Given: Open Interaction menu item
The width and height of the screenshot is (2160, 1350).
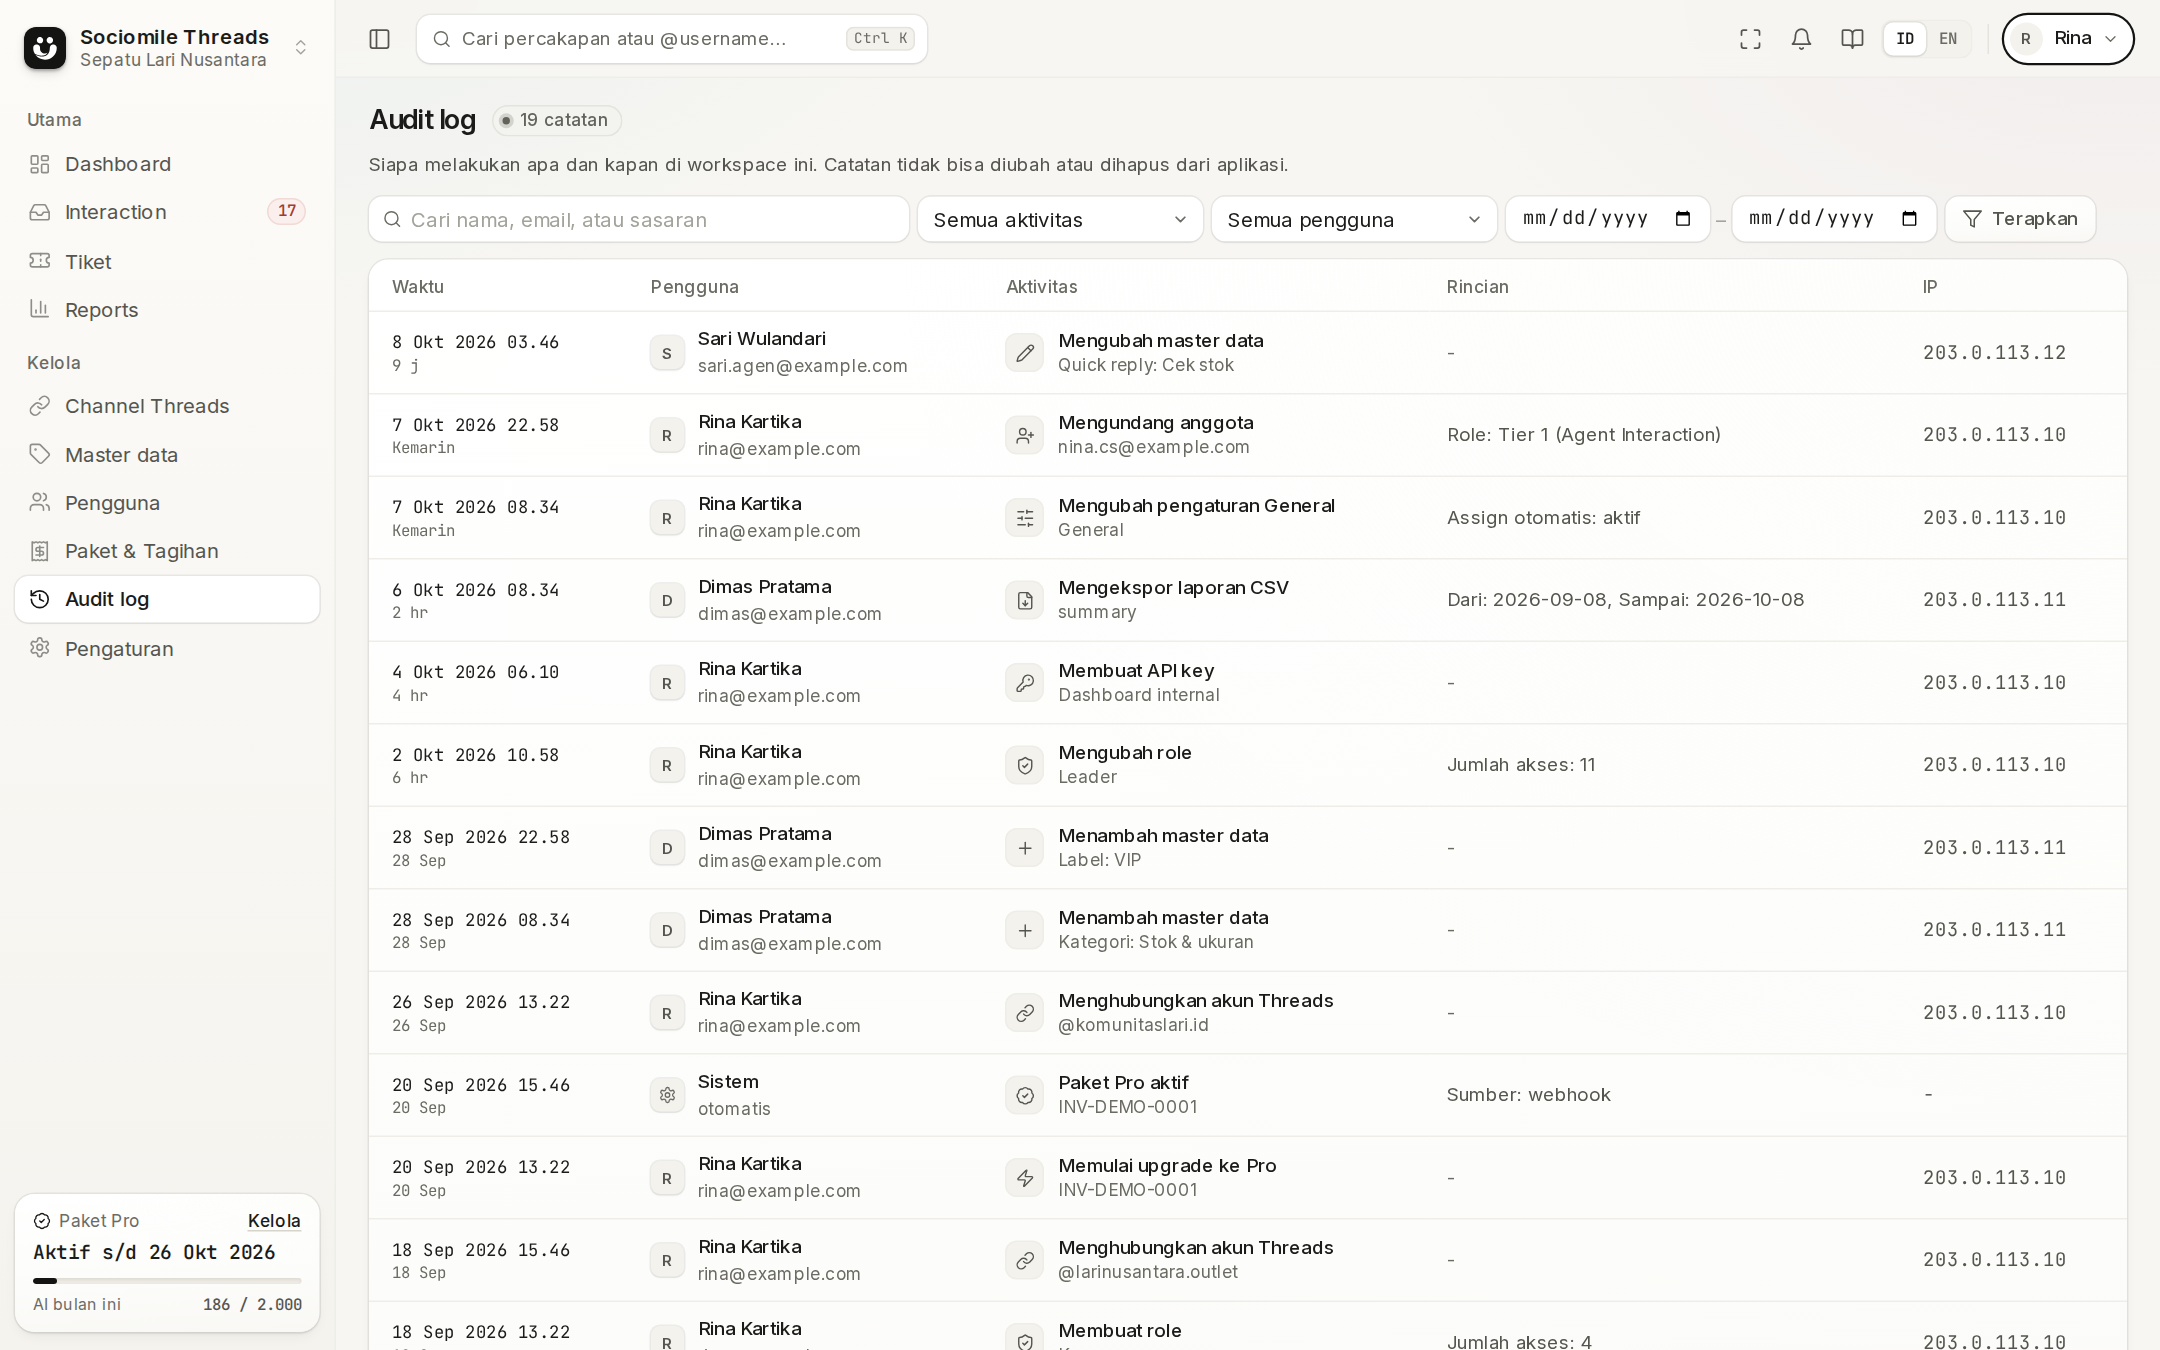Looking at the screenshot, I should pos(167,212).
